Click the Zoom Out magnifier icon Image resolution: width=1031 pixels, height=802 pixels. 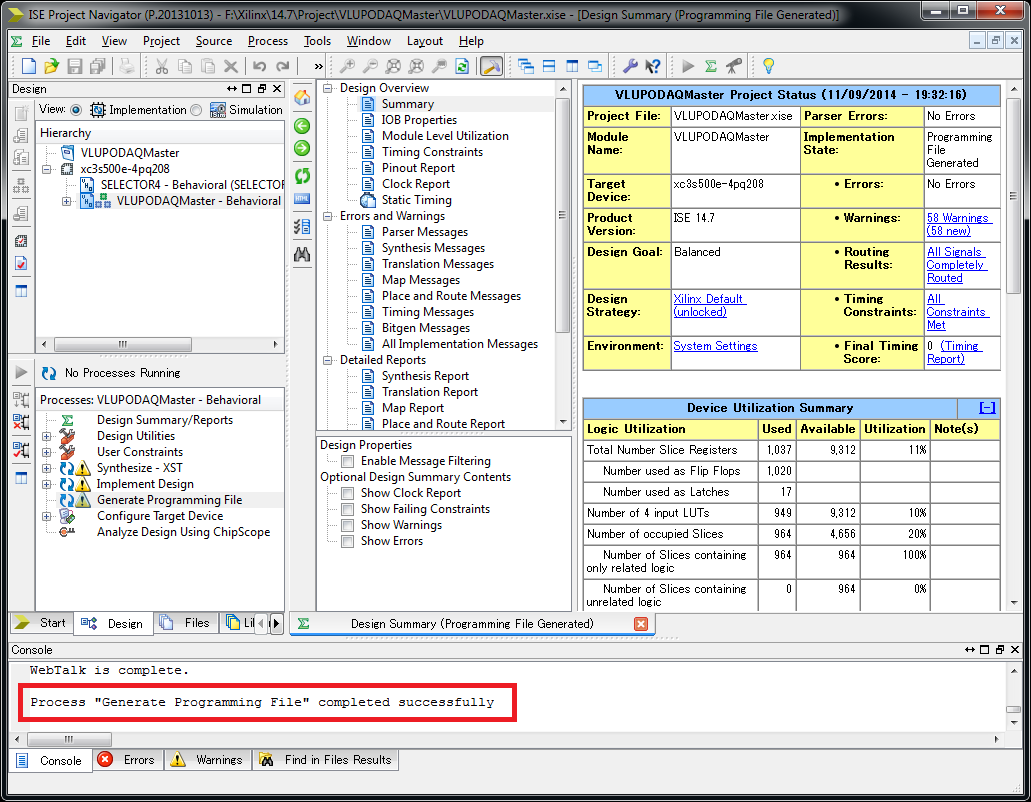(x=370, y=66)
